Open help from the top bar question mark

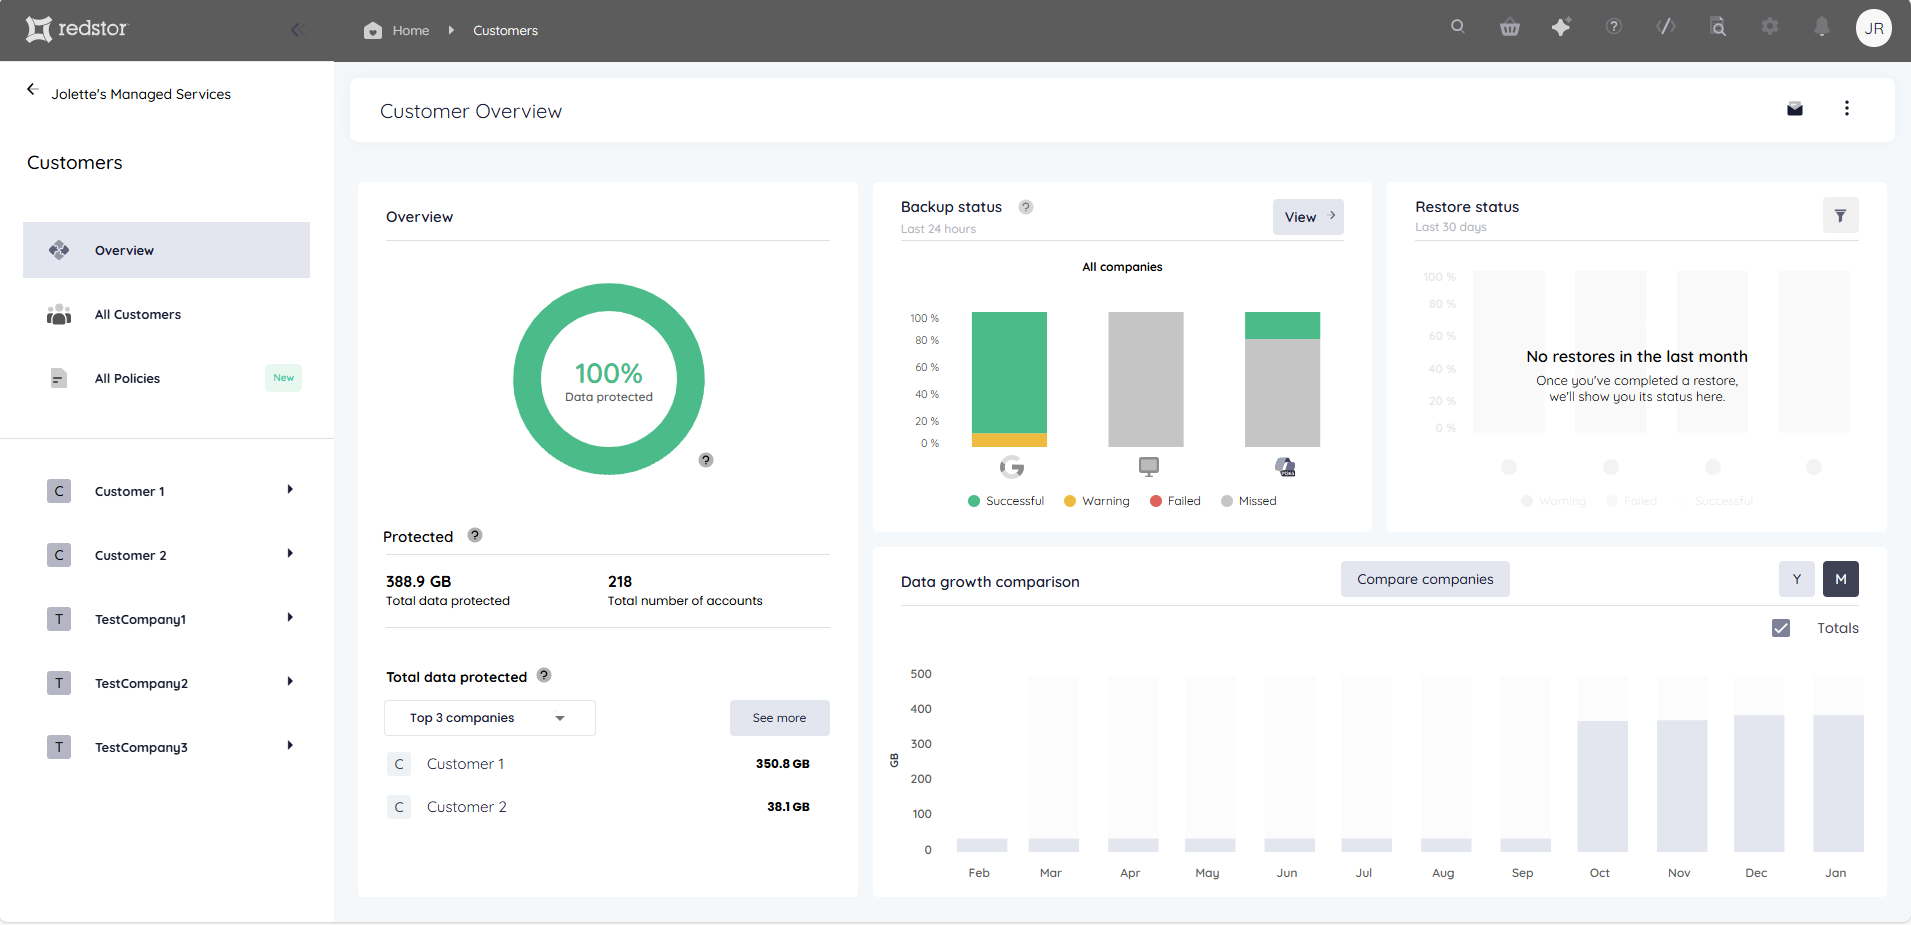pos(1614,27)
